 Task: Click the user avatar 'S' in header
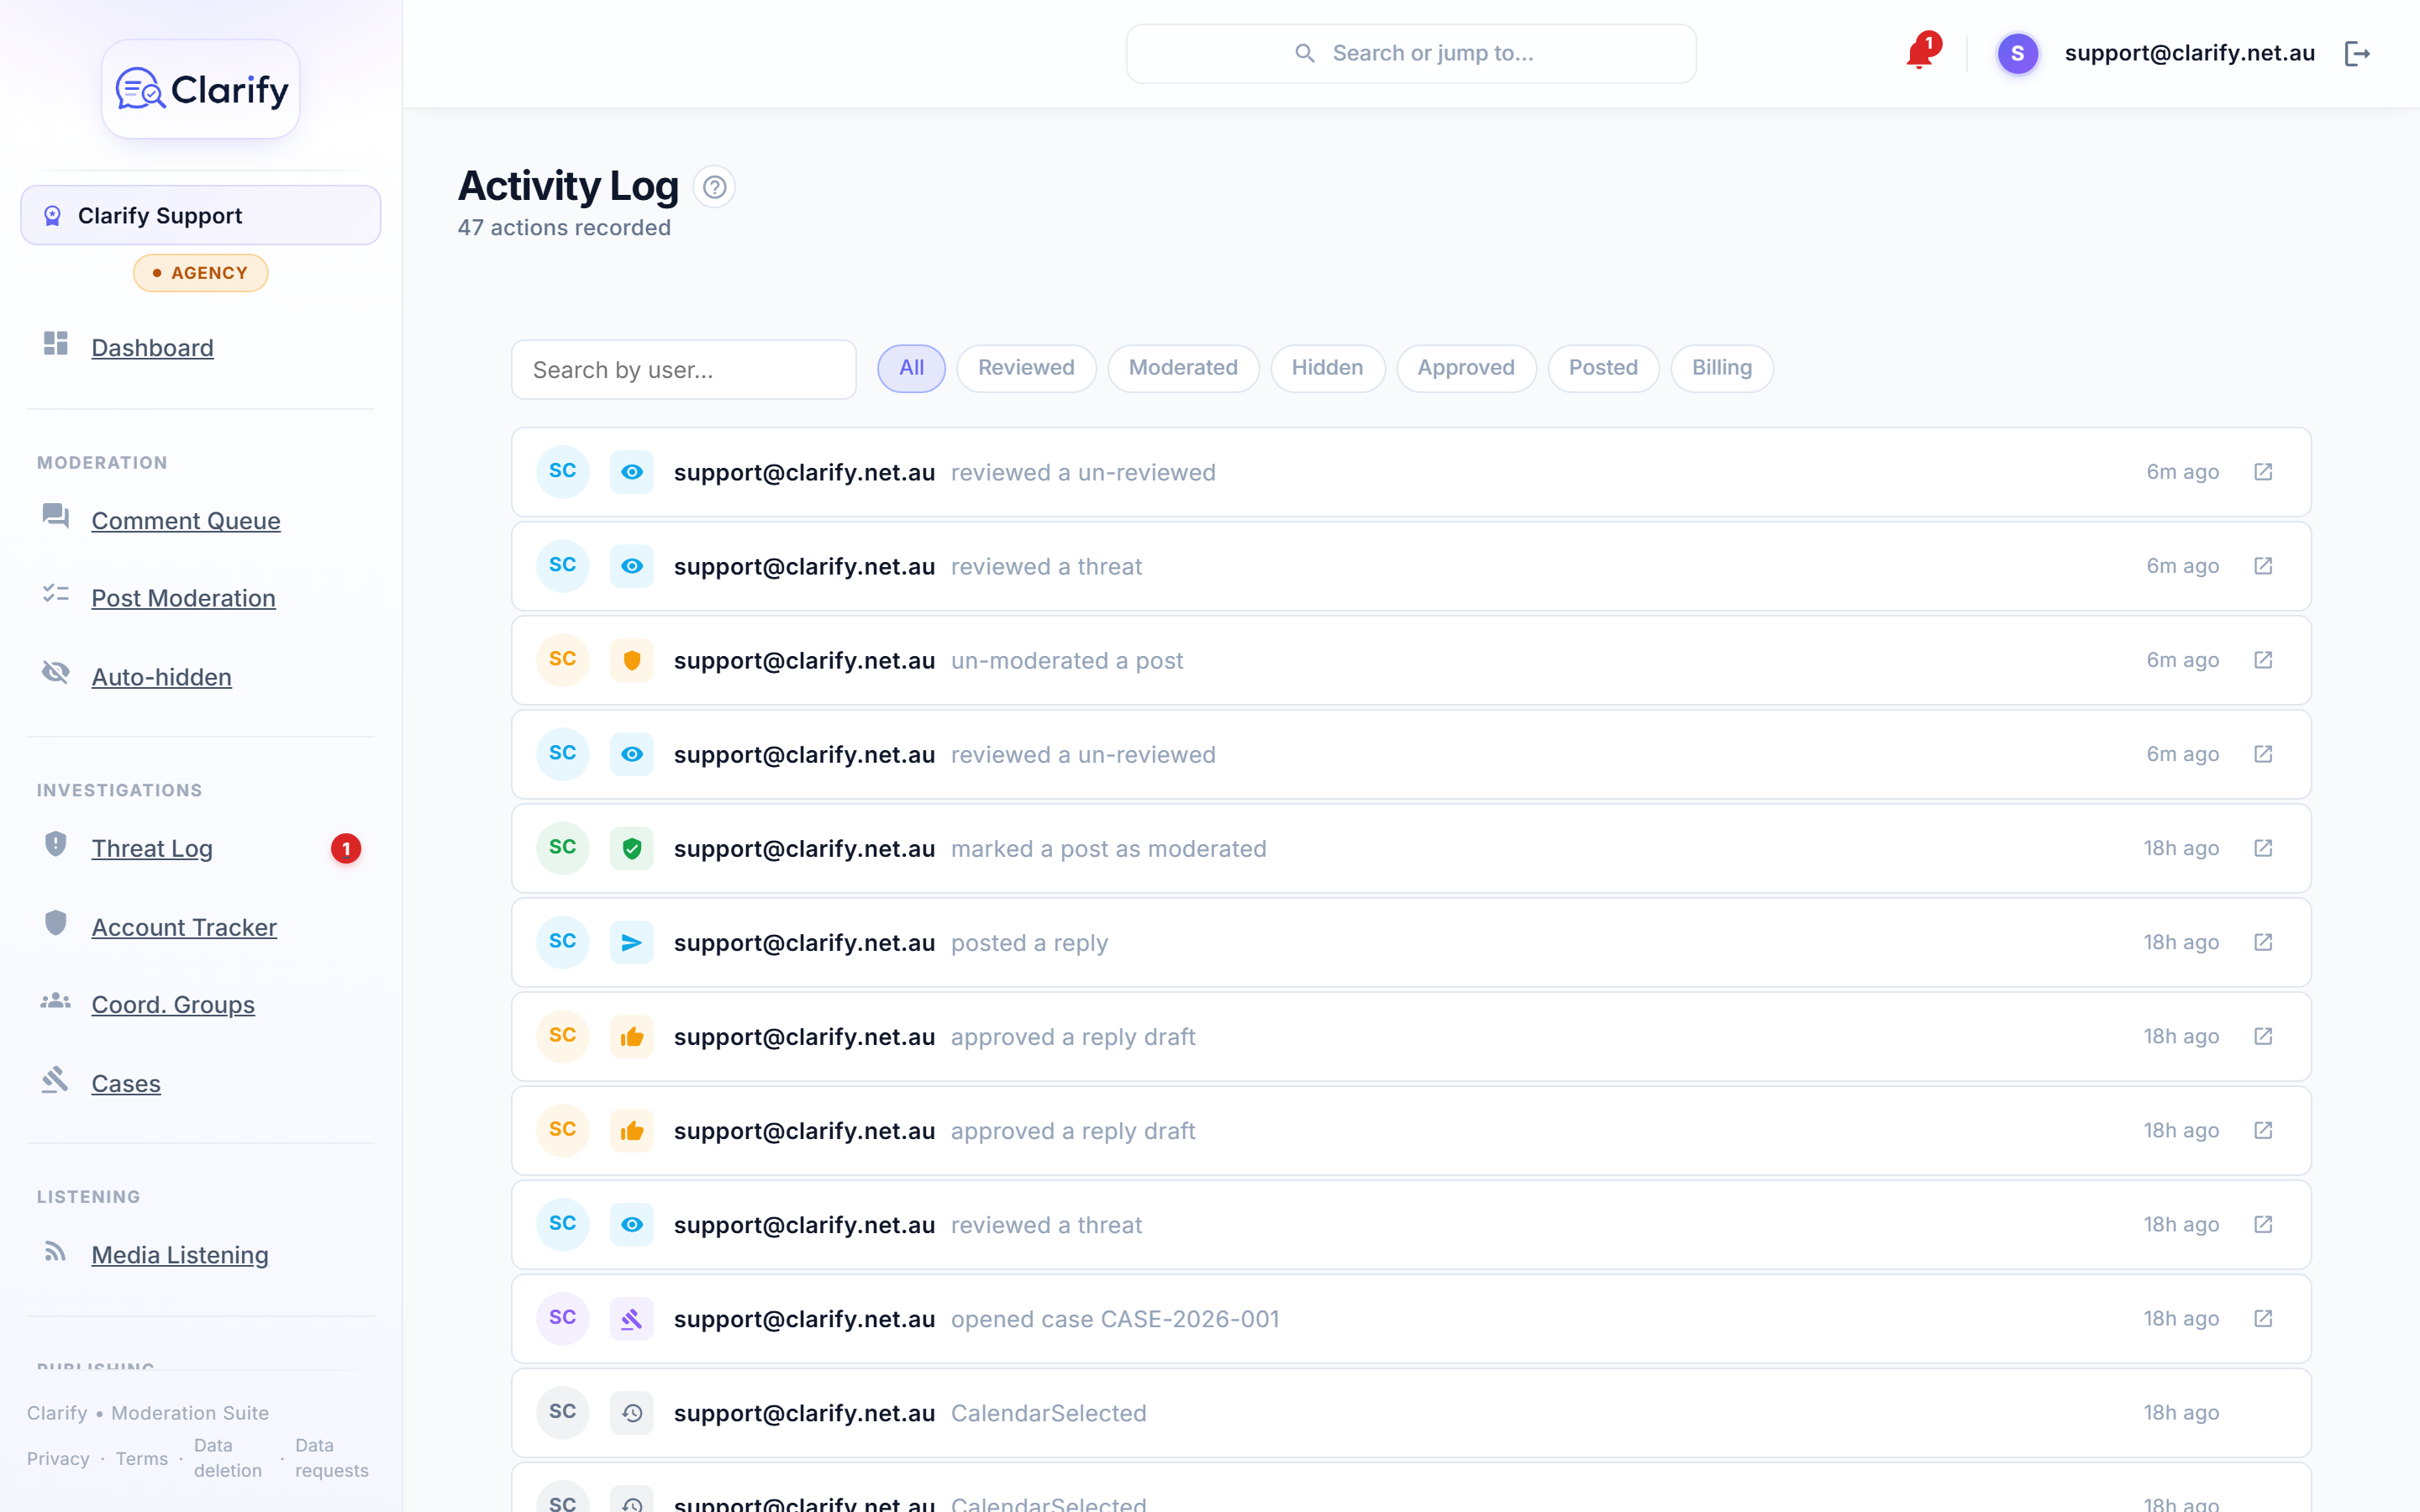(2017, 54)
